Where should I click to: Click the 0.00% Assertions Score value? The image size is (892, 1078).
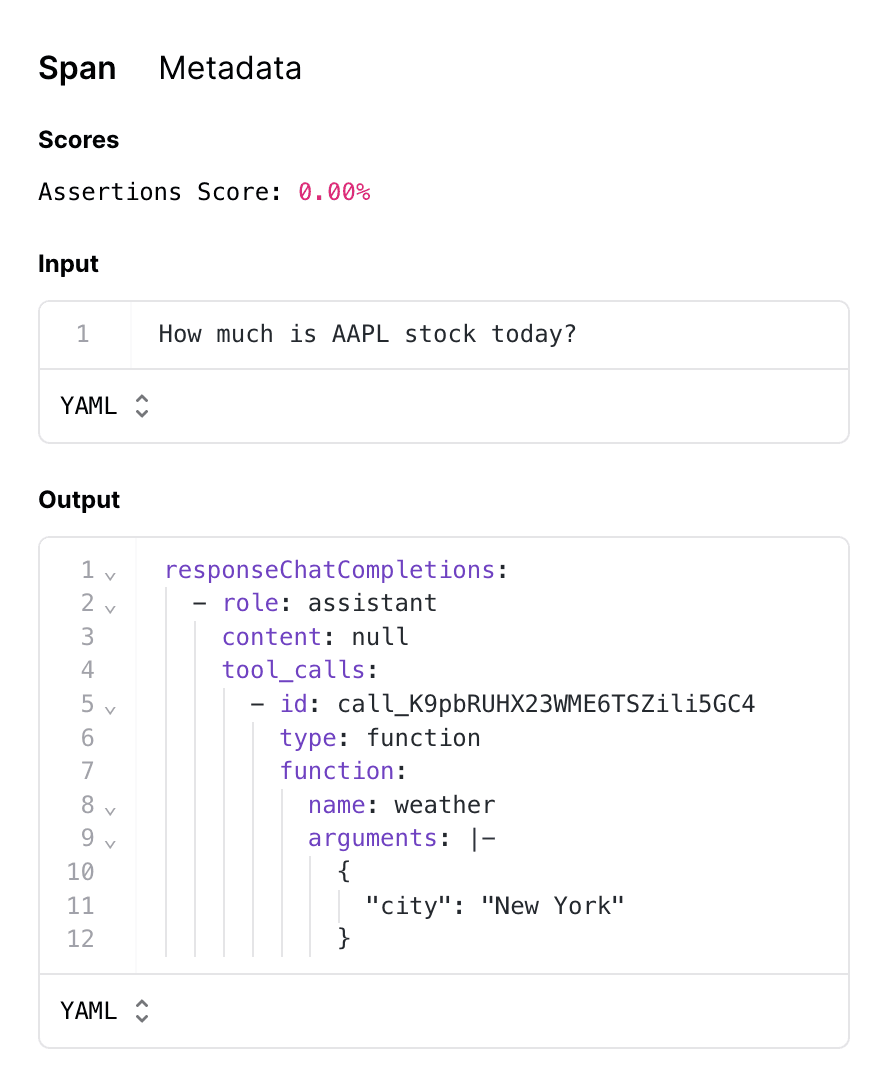pos(334,192)
